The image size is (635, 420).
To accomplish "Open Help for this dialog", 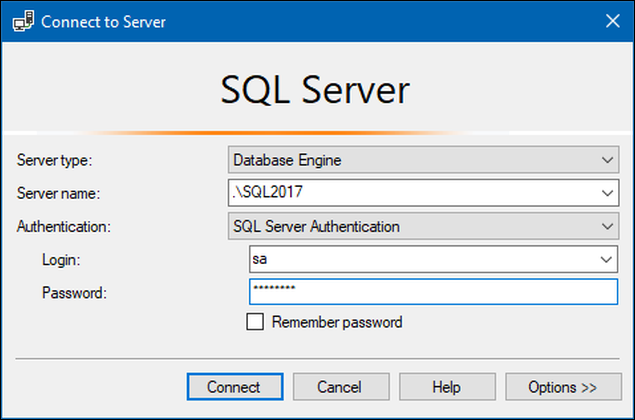I will (446, 387).
